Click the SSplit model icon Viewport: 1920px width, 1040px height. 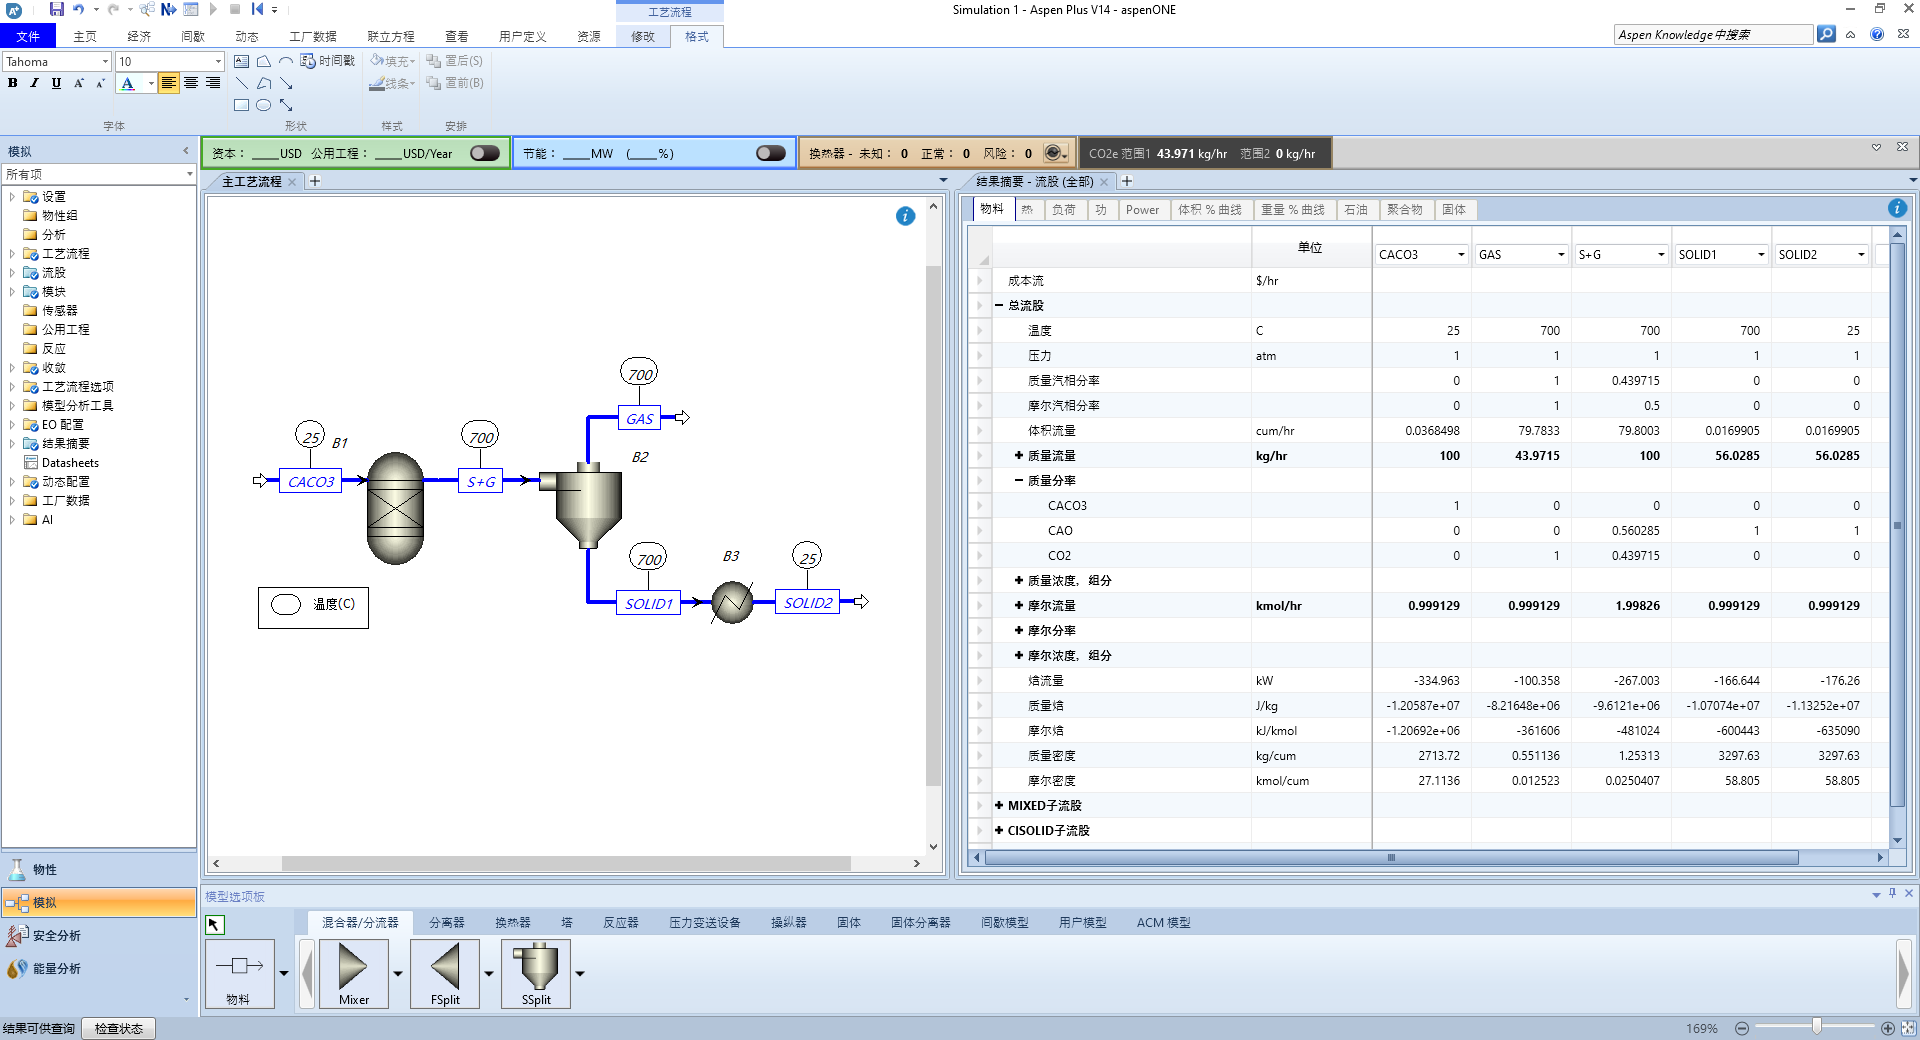pos(536,973)
